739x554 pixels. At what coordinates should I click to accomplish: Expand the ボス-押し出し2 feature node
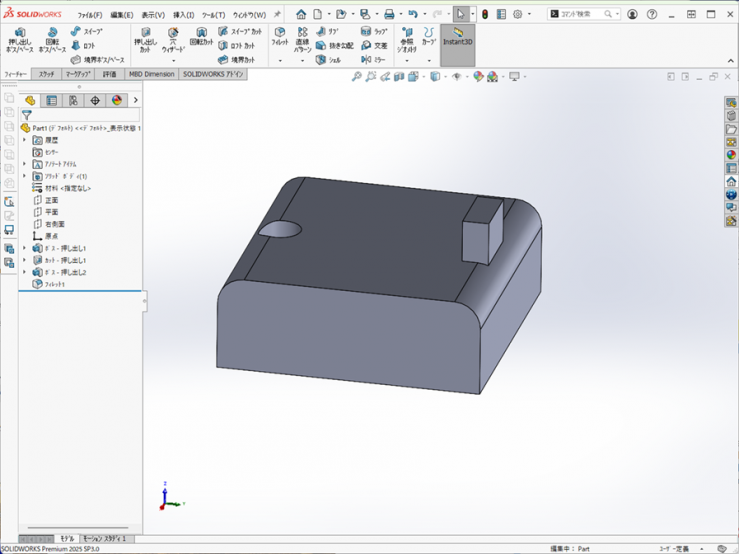[x=25, y=272]
